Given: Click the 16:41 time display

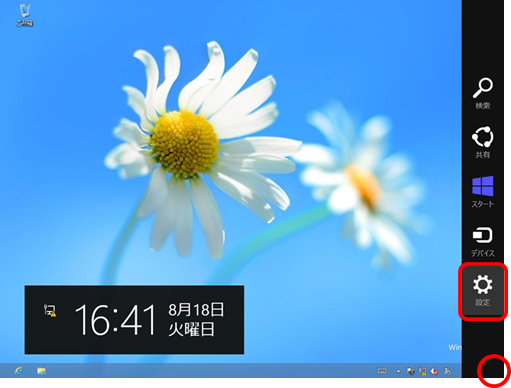Looking at the screenshot, I should point(115,320).
